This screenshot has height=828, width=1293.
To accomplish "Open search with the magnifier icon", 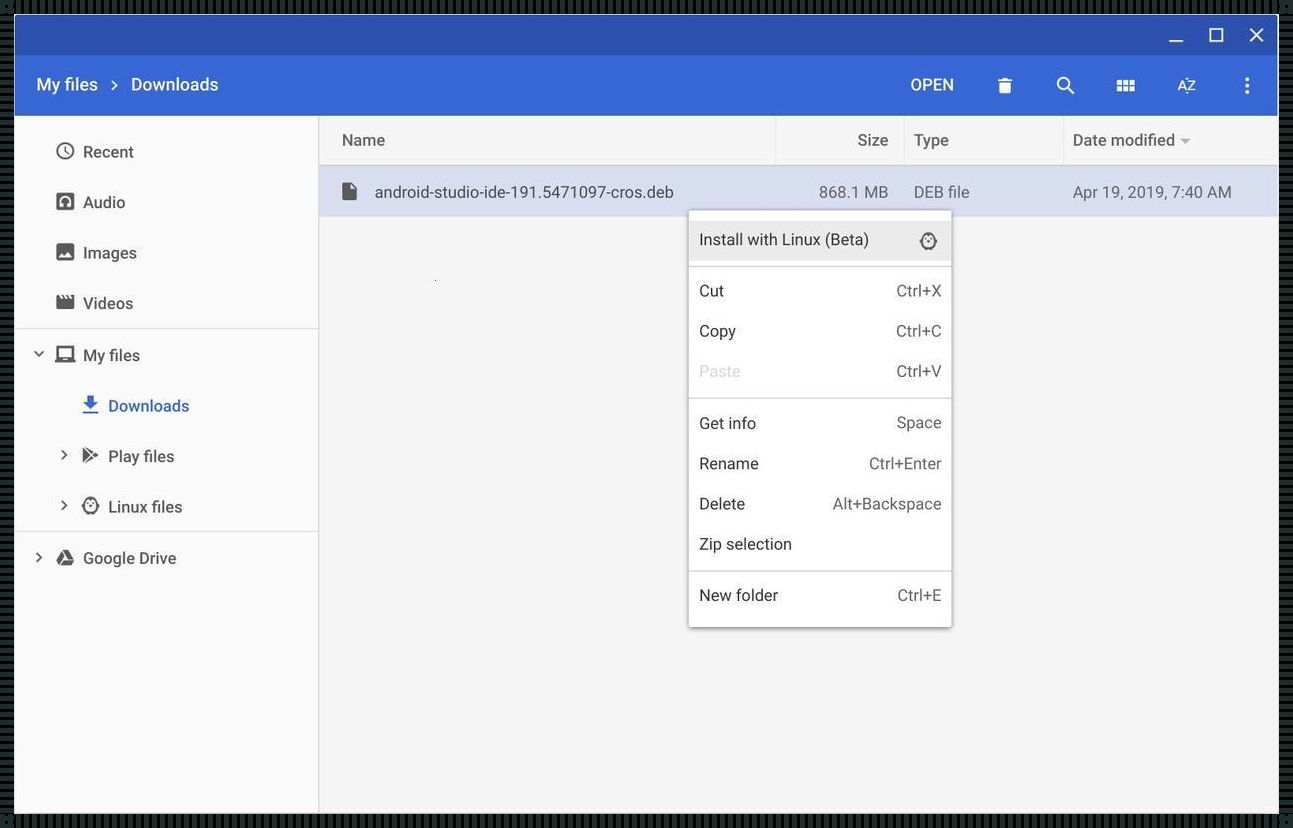I will tap(1065, 86).
